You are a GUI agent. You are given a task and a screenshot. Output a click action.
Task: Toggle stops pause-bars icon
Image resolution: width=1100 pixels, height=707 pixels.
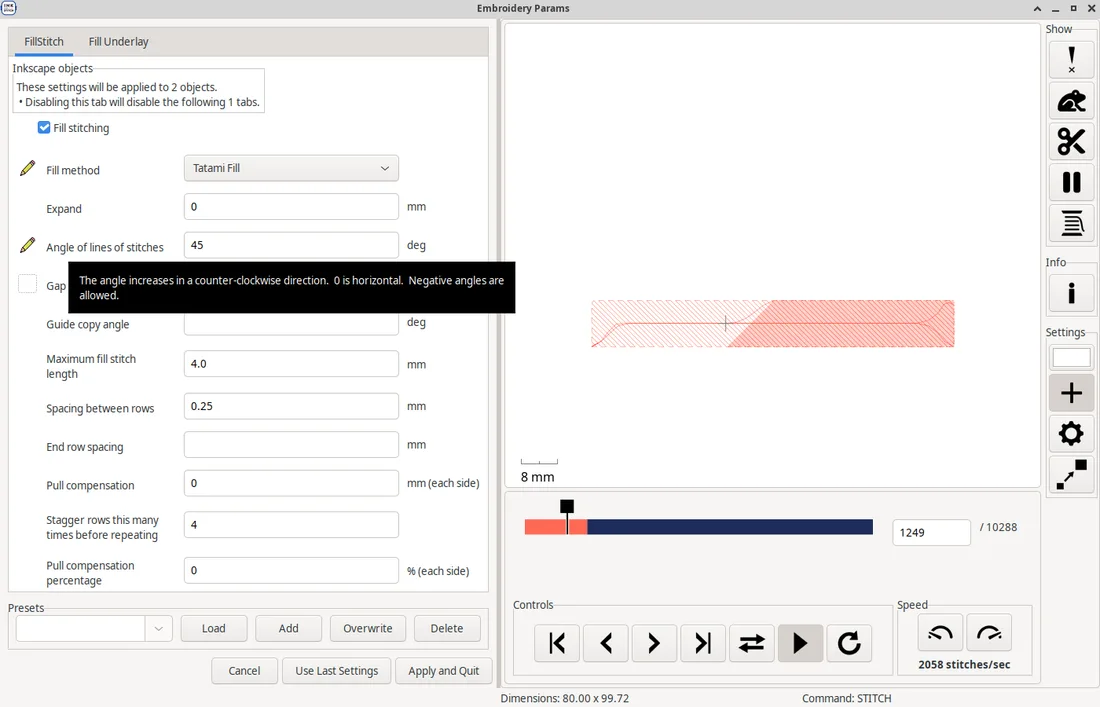tap(1071, 182)
